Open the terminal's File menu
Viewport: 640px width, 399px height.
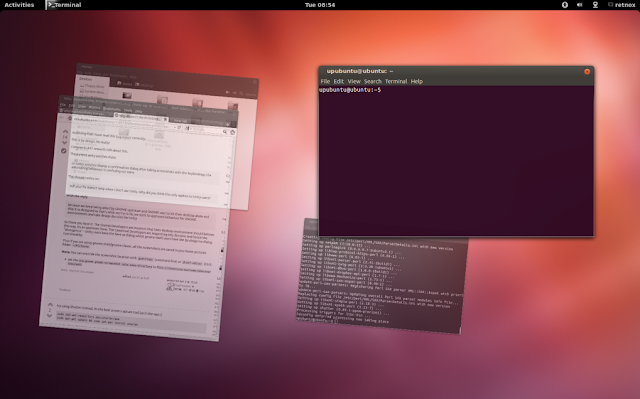325,81
